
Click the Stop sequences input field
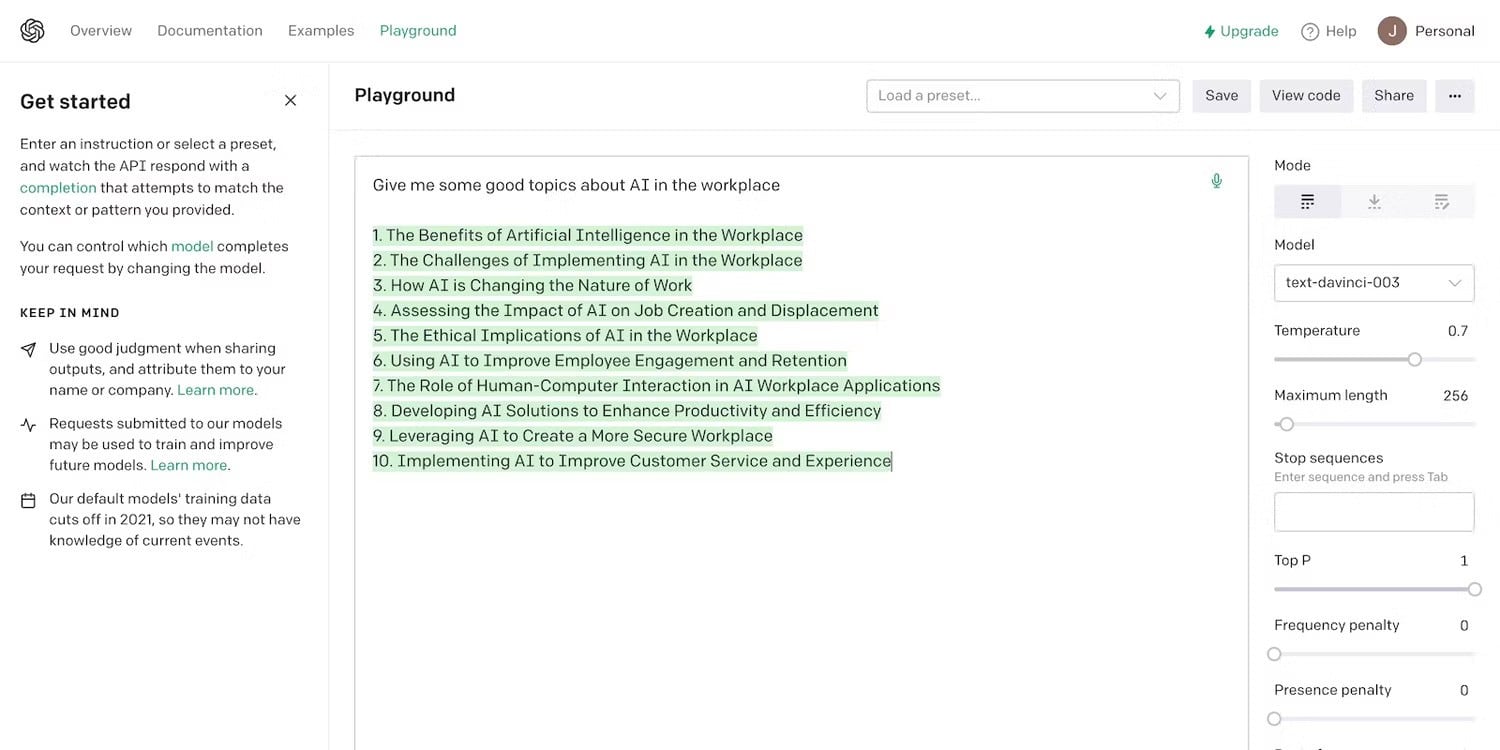coord(1374,512)
